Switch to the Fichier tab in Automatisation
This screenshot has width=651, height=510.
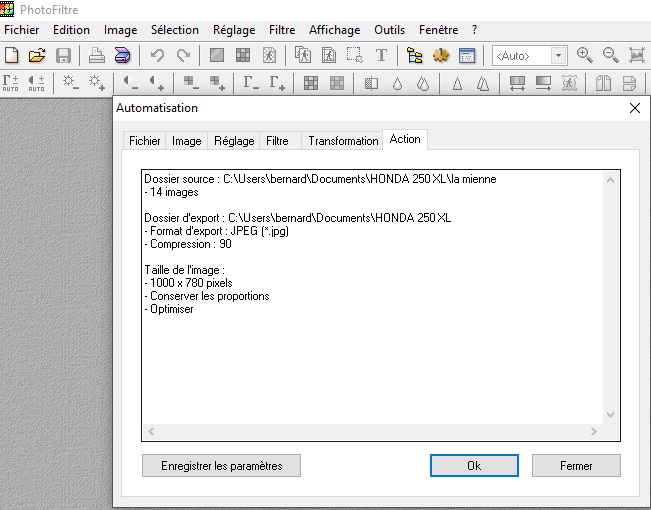click(144, 141)
